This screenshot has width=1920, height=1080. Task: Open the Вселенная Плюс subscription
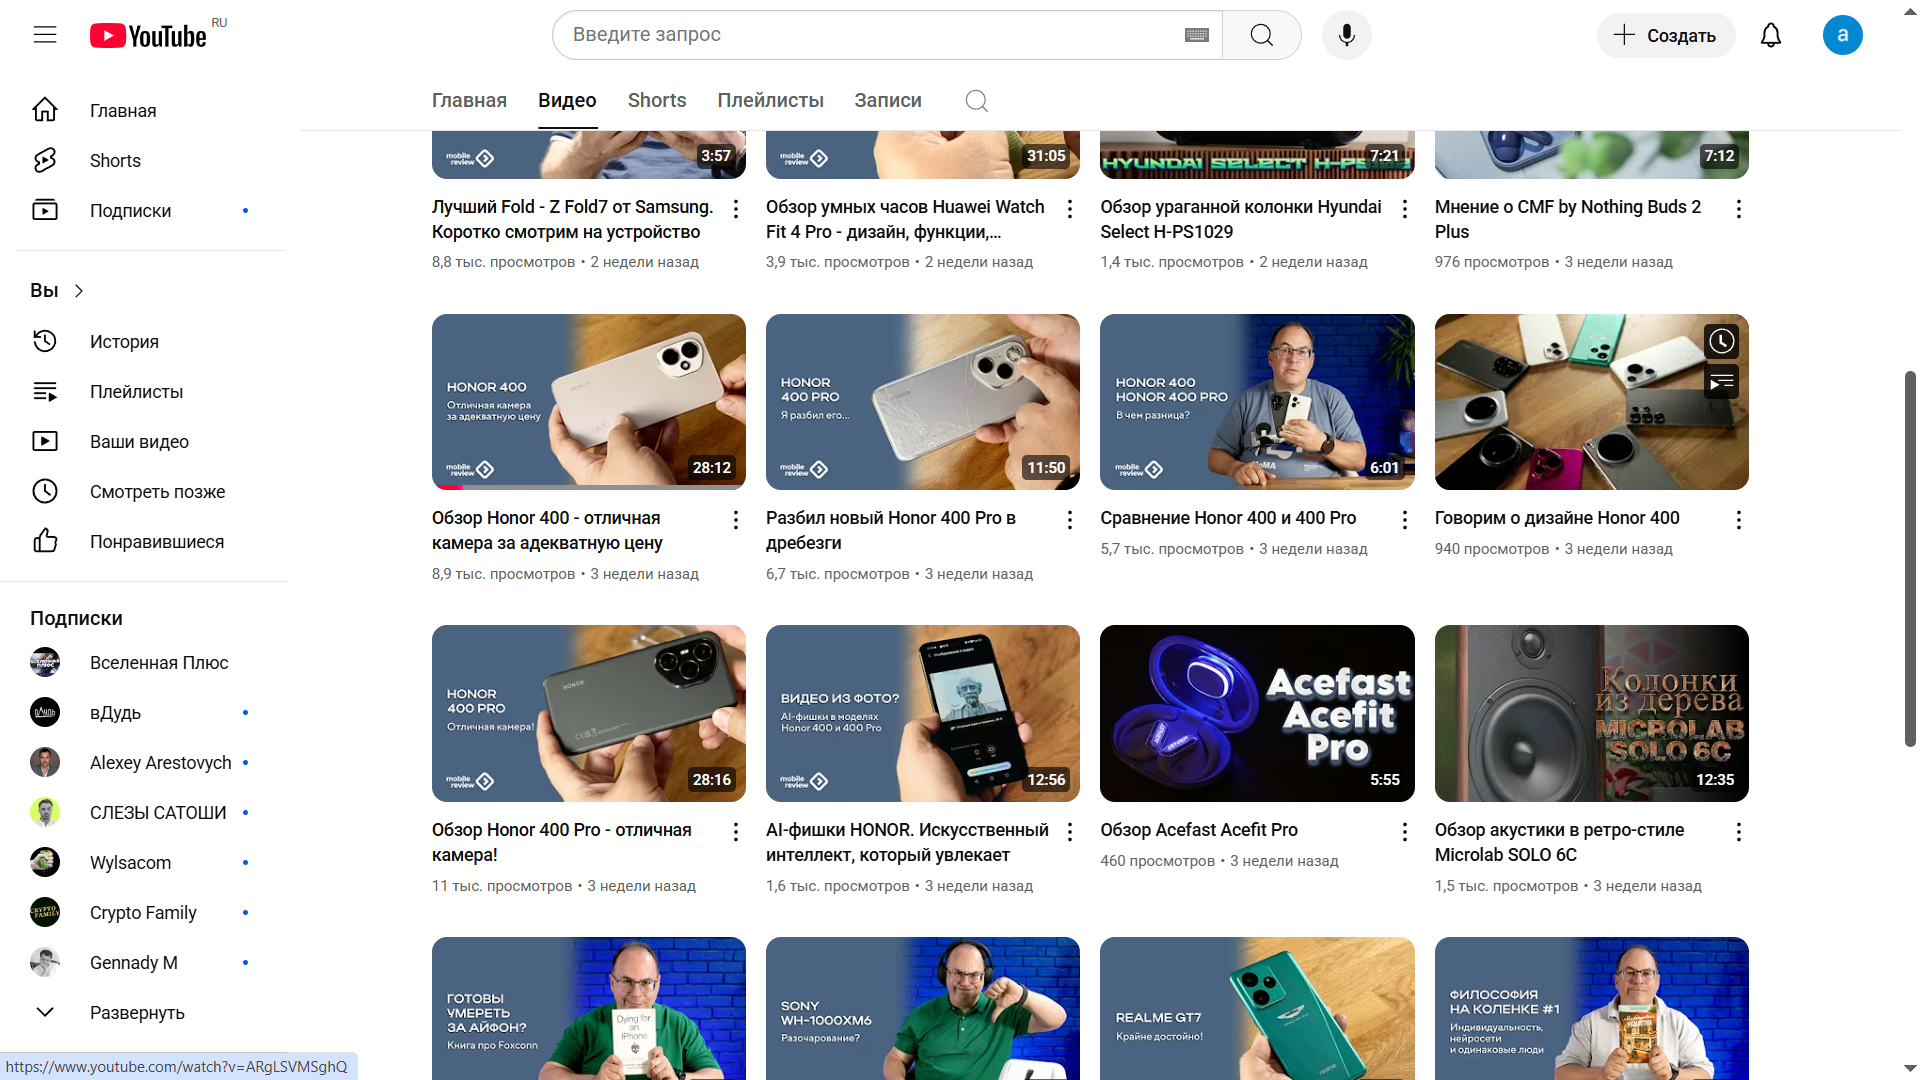[150, 662]
